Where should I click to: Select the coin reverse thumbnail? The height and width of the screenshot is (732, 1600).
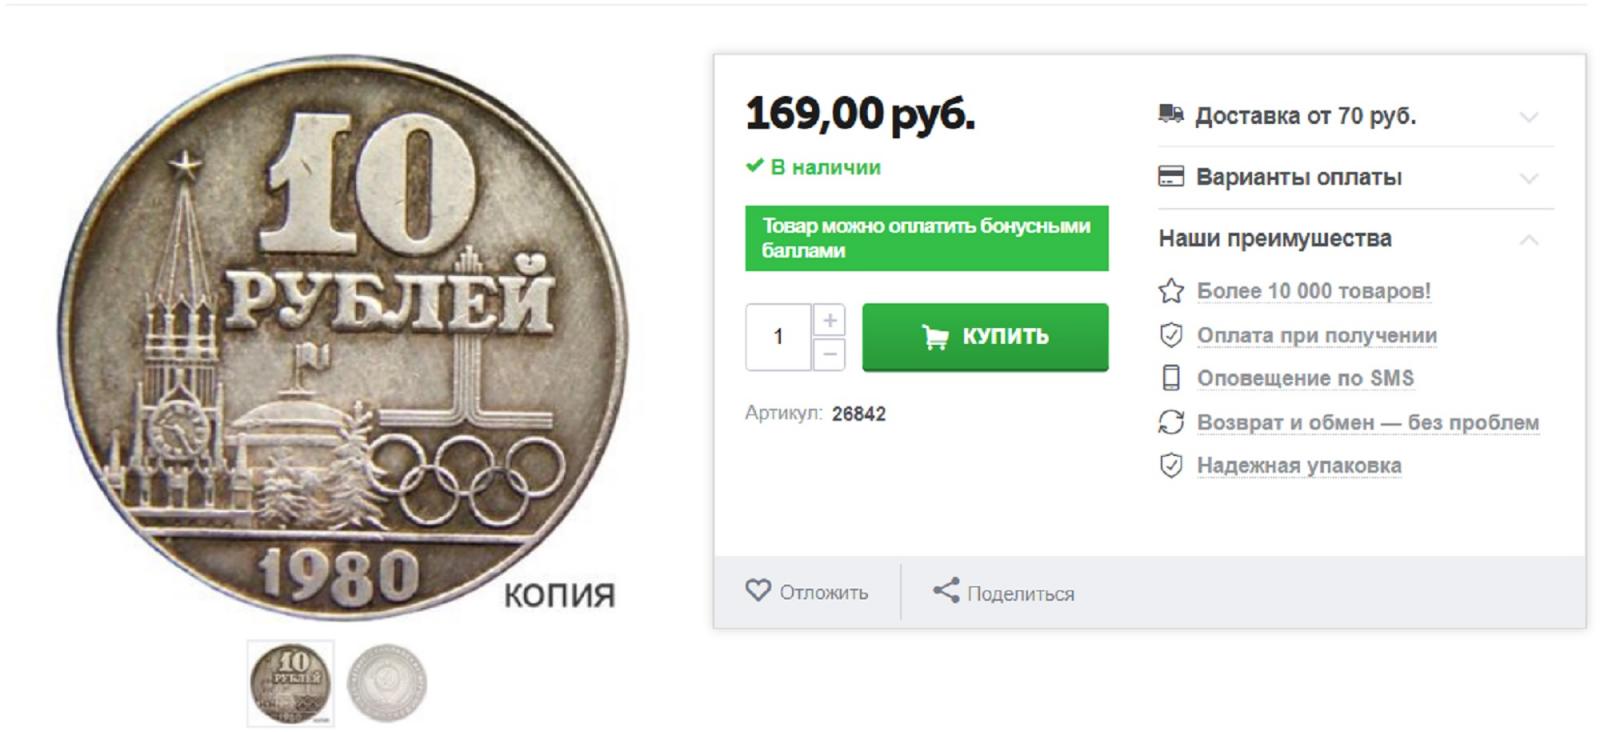point(387,684)
